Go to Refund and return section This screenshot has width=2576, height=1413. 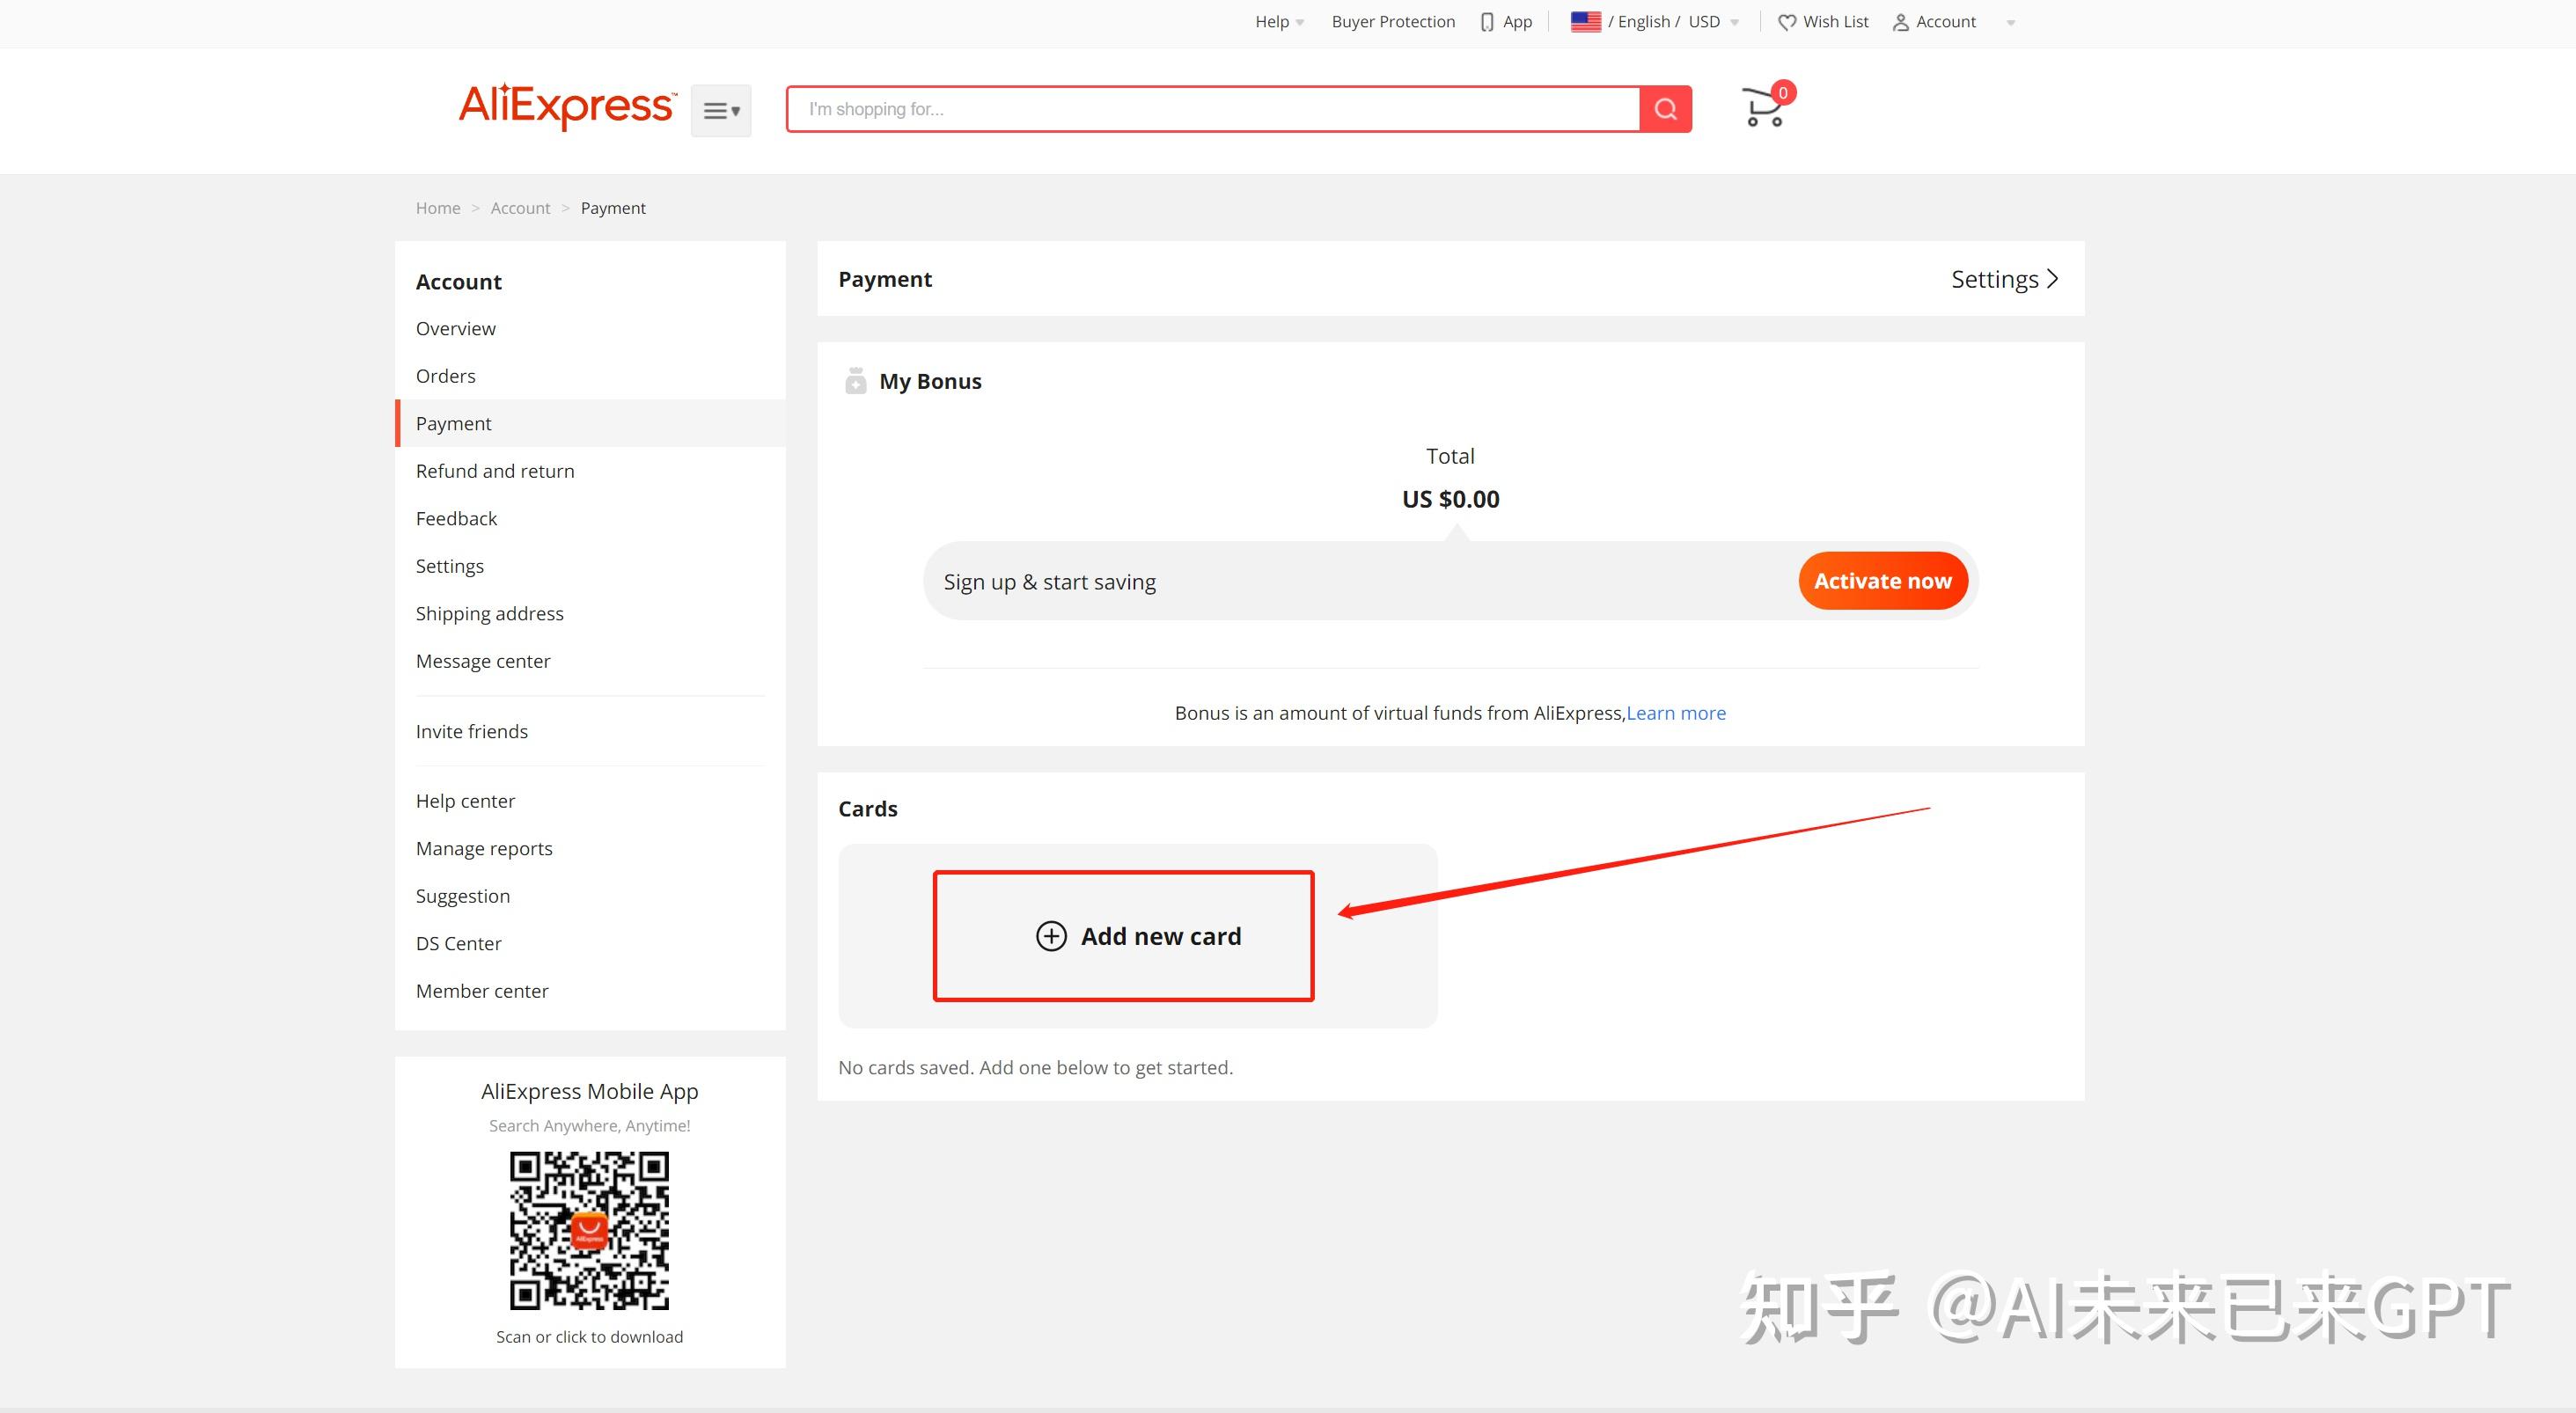[495, 471]
